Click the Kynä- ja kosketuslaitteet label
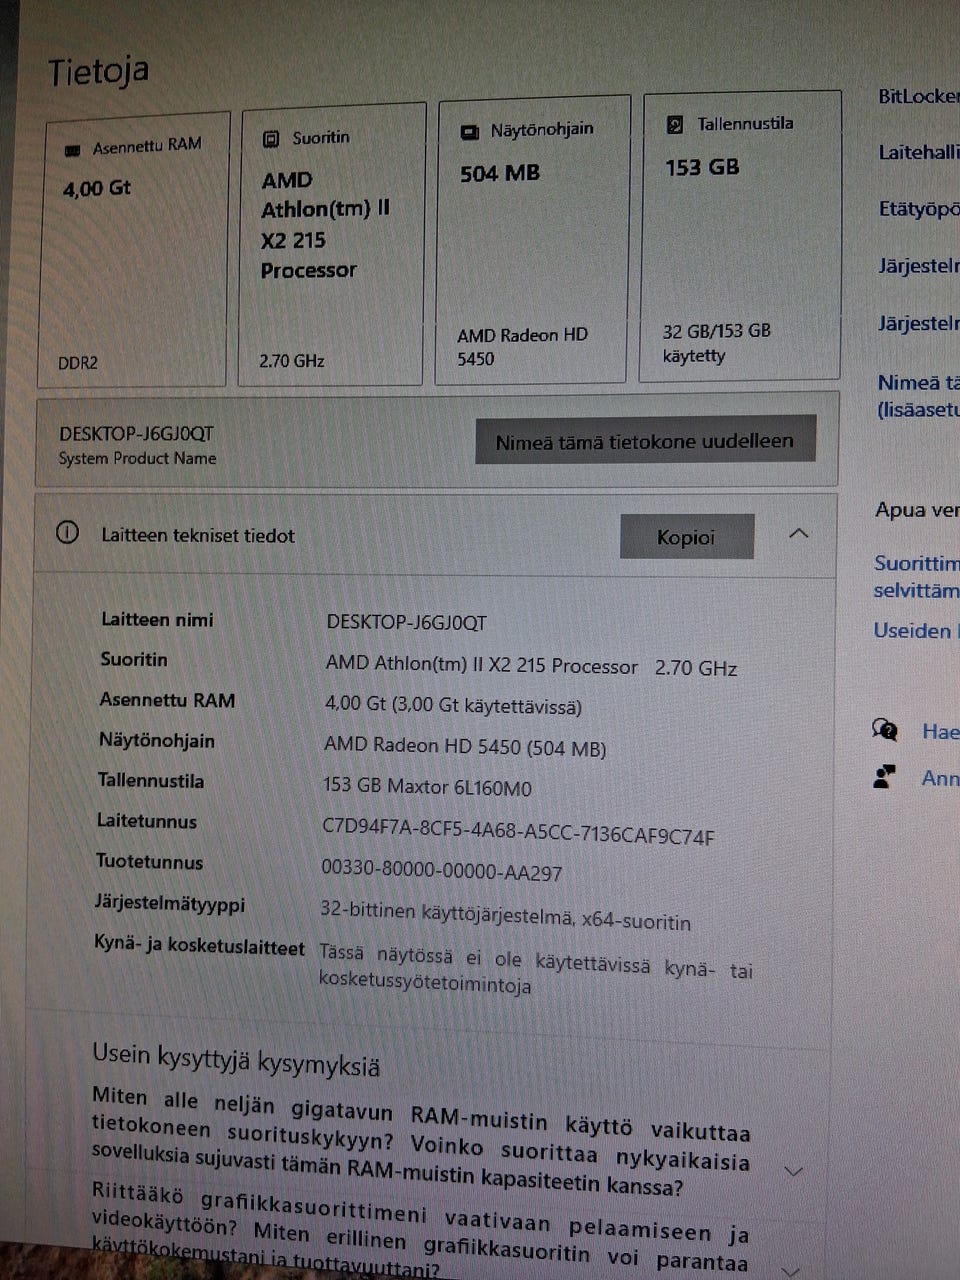960x1280 pixels. click(x=199, y=945)
